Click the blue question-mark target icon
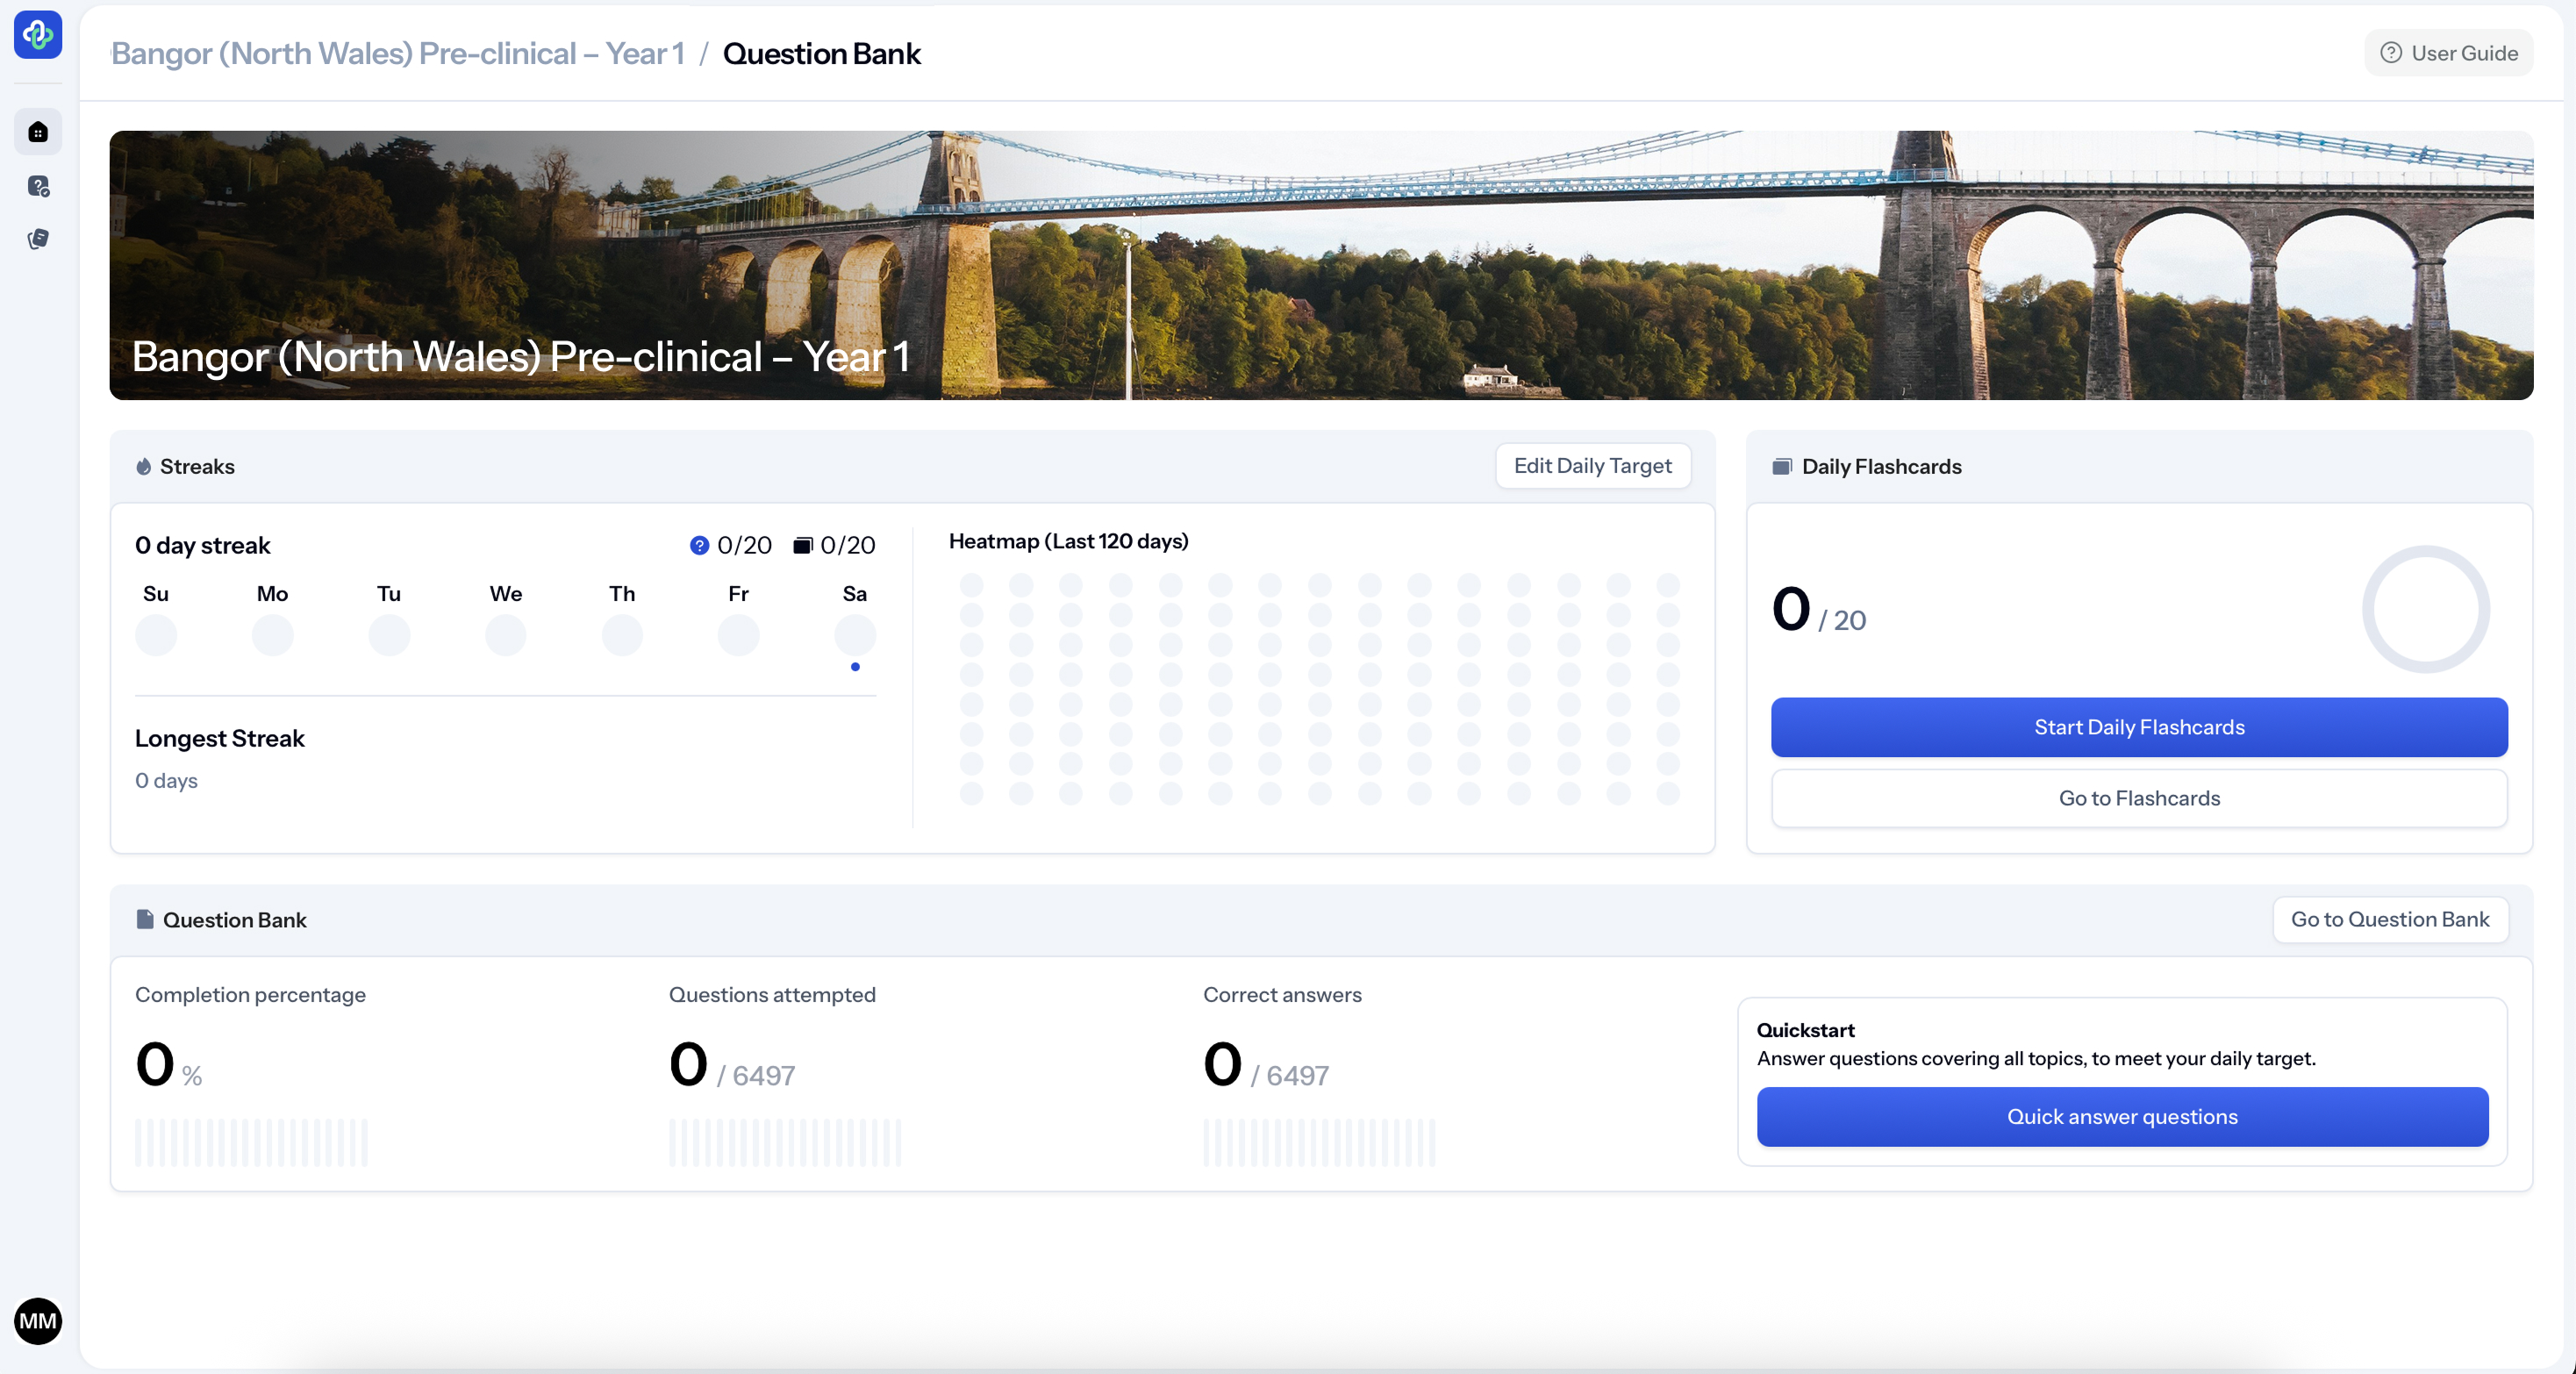This screenshot has height=1374, width=2576. [699, 545]
